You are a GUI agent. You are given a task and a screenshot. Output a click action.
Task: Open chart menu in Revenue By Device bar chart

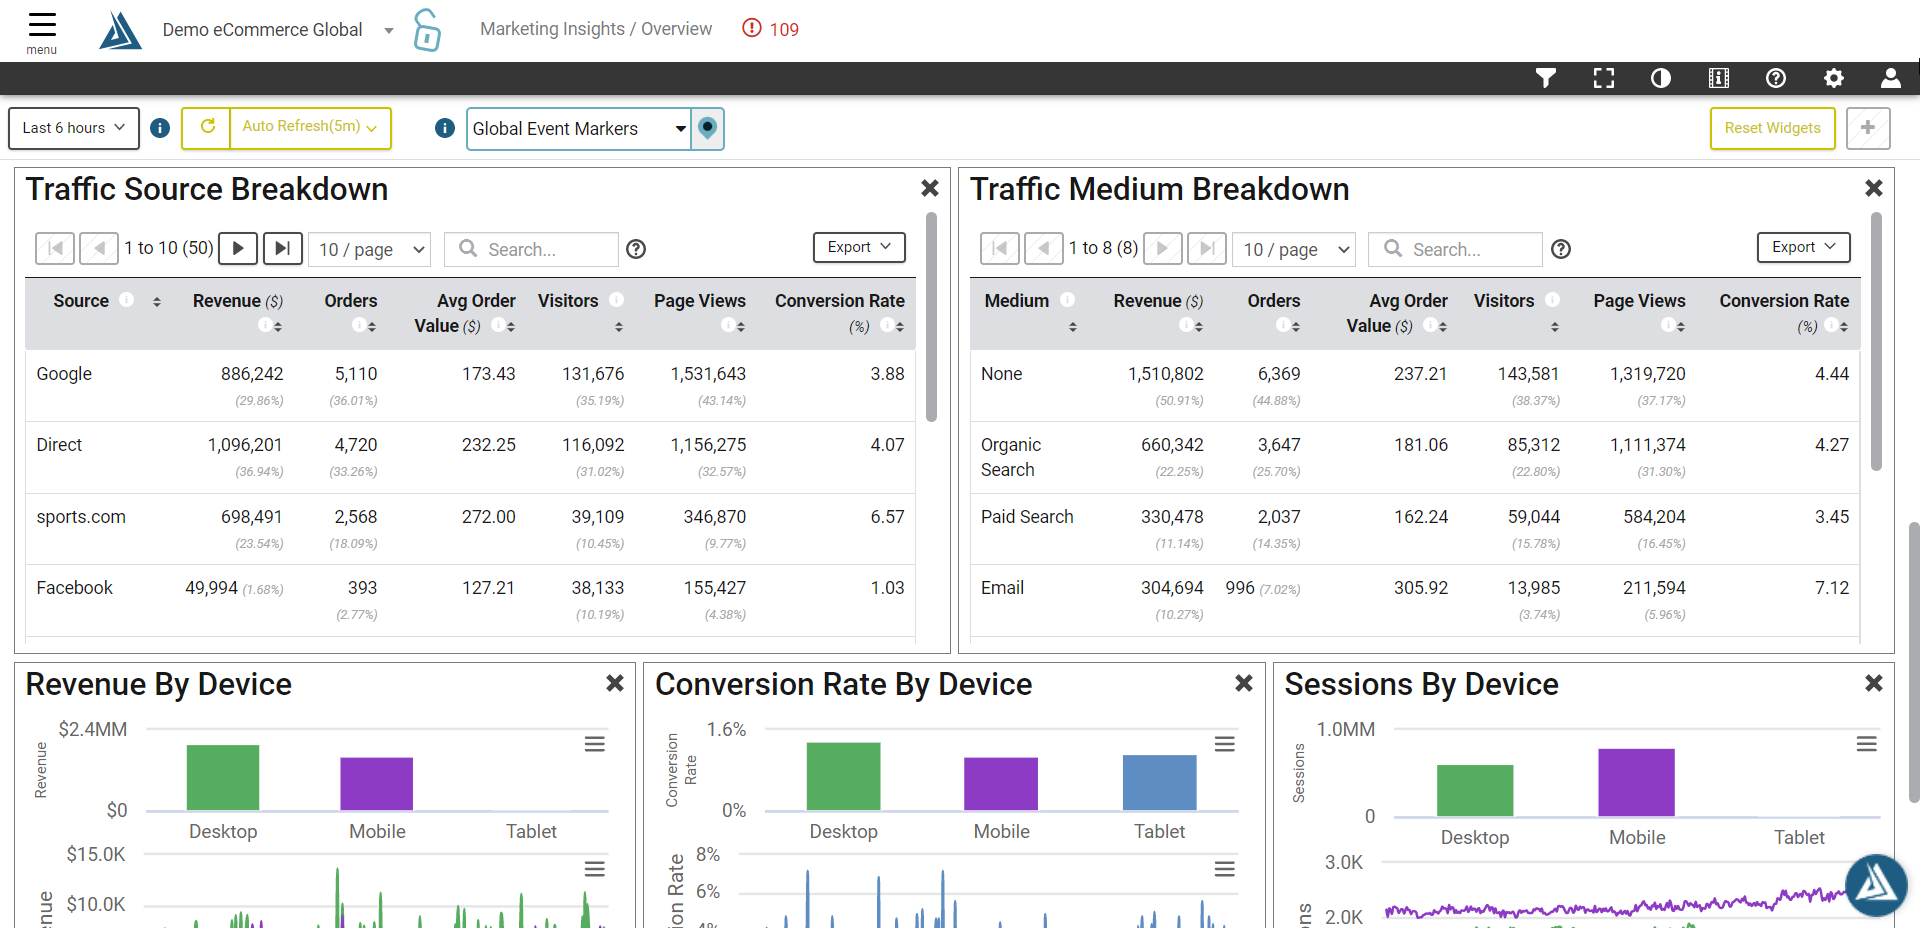click(x=595, y=744)
